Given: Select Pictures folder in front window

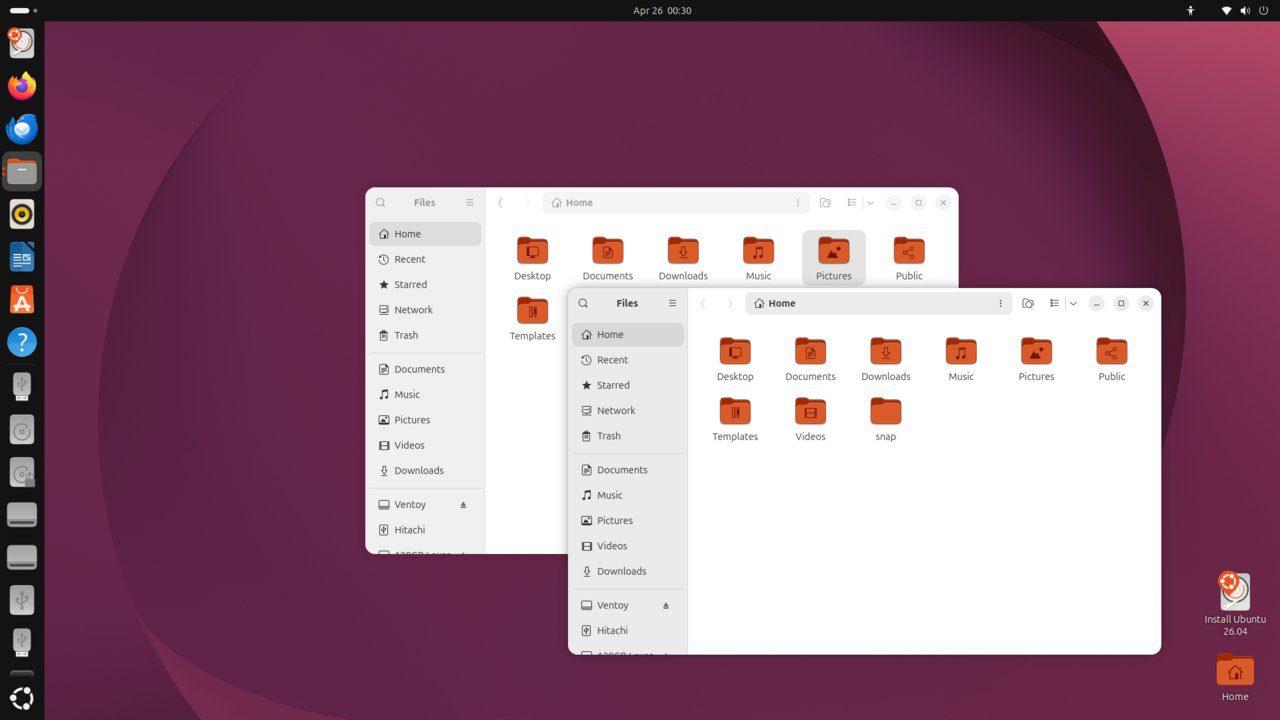Looking at the screenshot, I should [x=1036, y=359].
